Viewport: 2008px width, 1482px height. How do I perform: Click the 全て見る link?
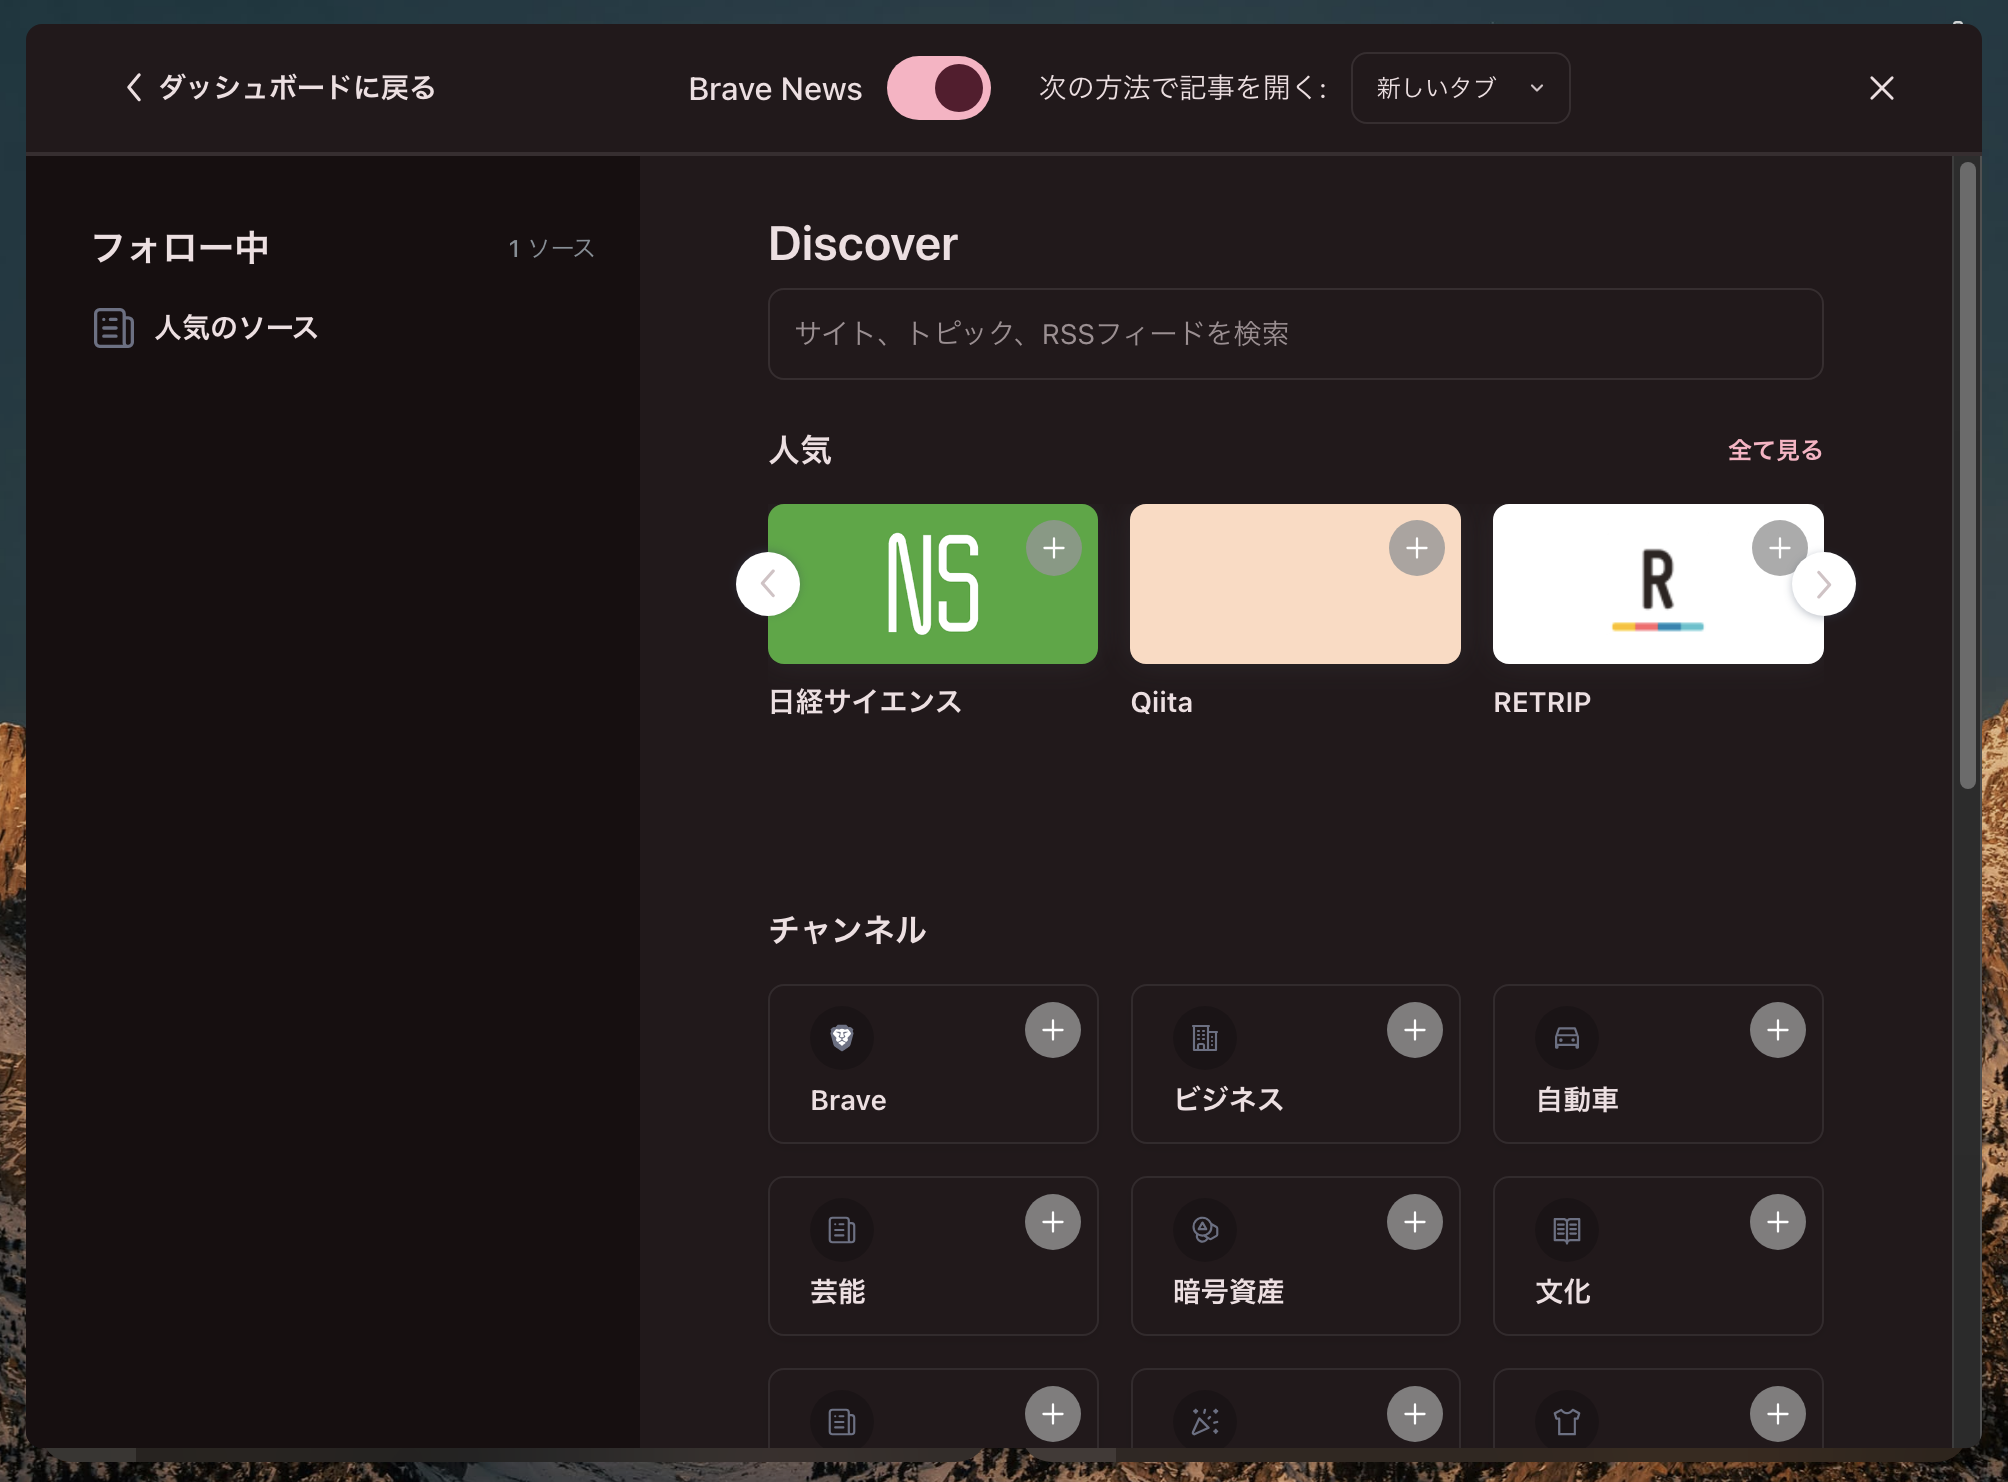(x=1775, y=450)
